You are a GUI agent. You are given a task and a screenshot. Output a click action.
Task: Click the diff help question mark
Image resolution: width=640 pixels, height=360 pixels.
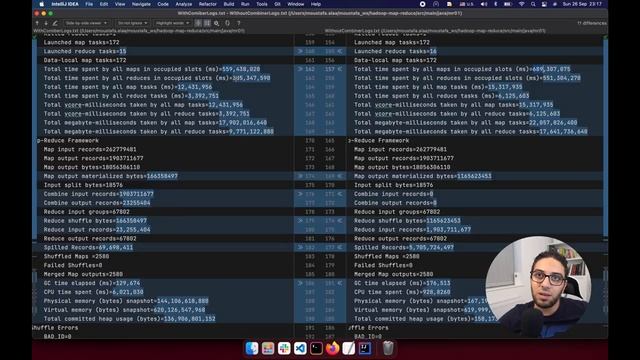[x=239, y=23]
